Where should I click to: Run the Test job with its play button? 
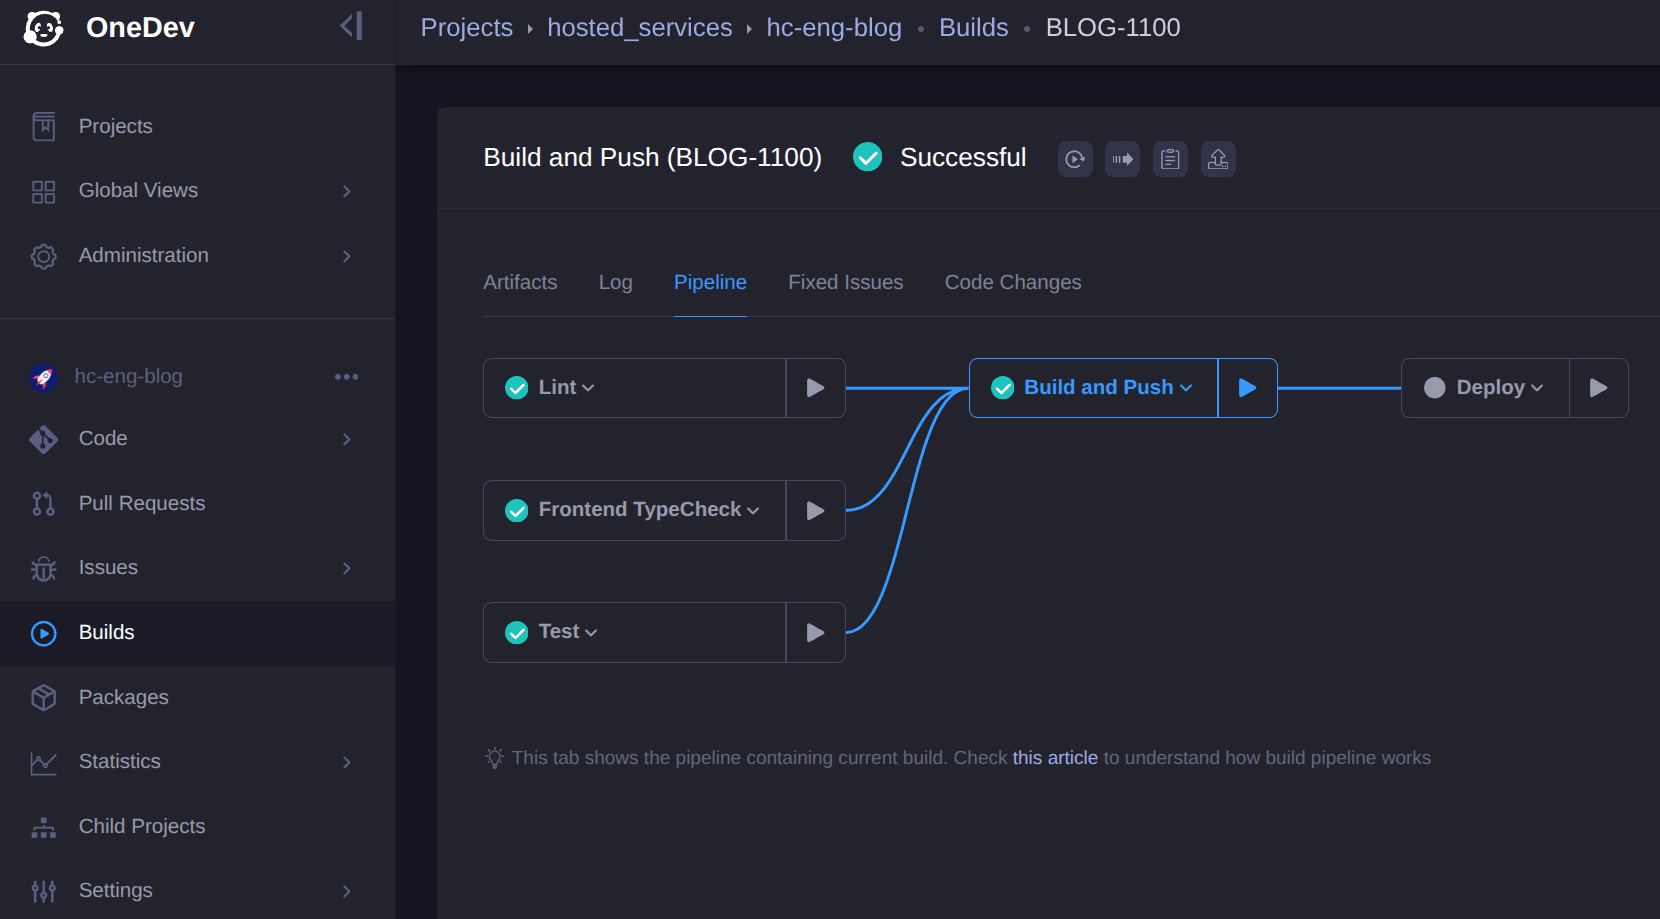pos(816,632)
